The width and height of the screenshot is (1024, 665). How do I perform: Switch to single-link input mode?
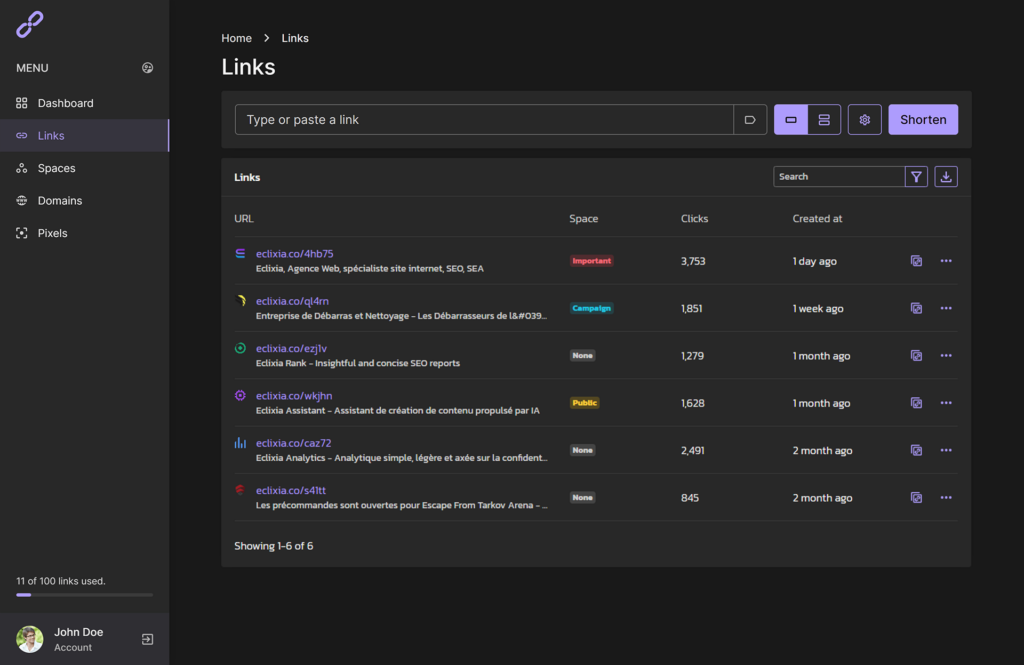pyautogui.click(x=791, y=120)
